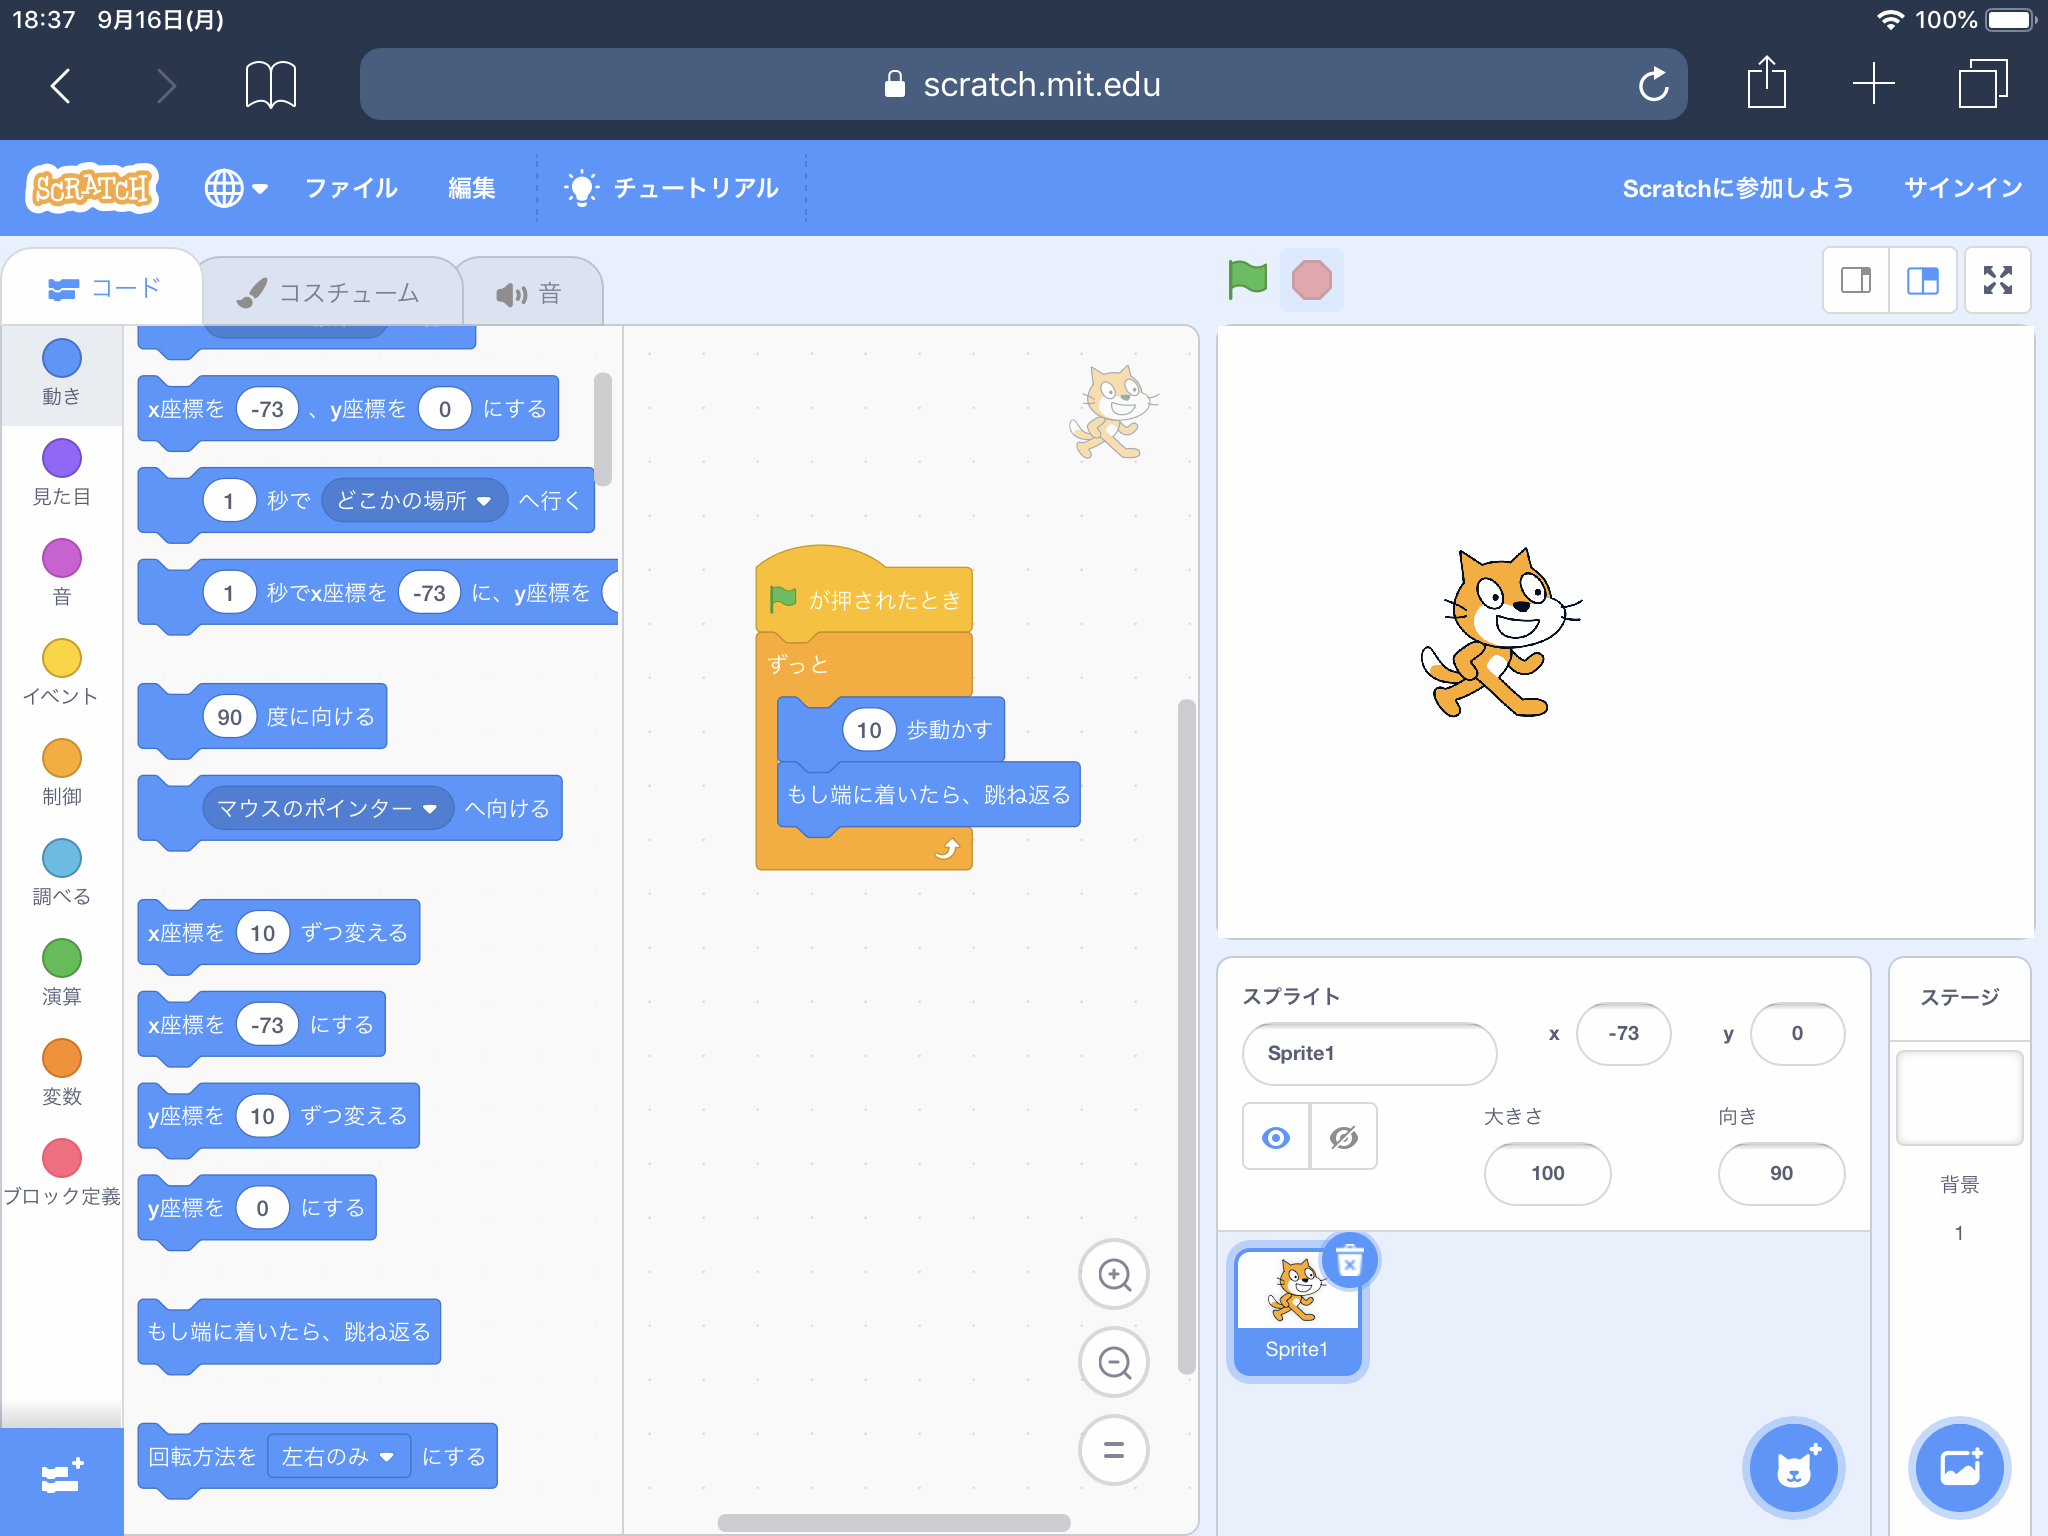The image size is (2048, 1536).
Task: Click Scratch tutorial menu item
Action: (672, 187)
